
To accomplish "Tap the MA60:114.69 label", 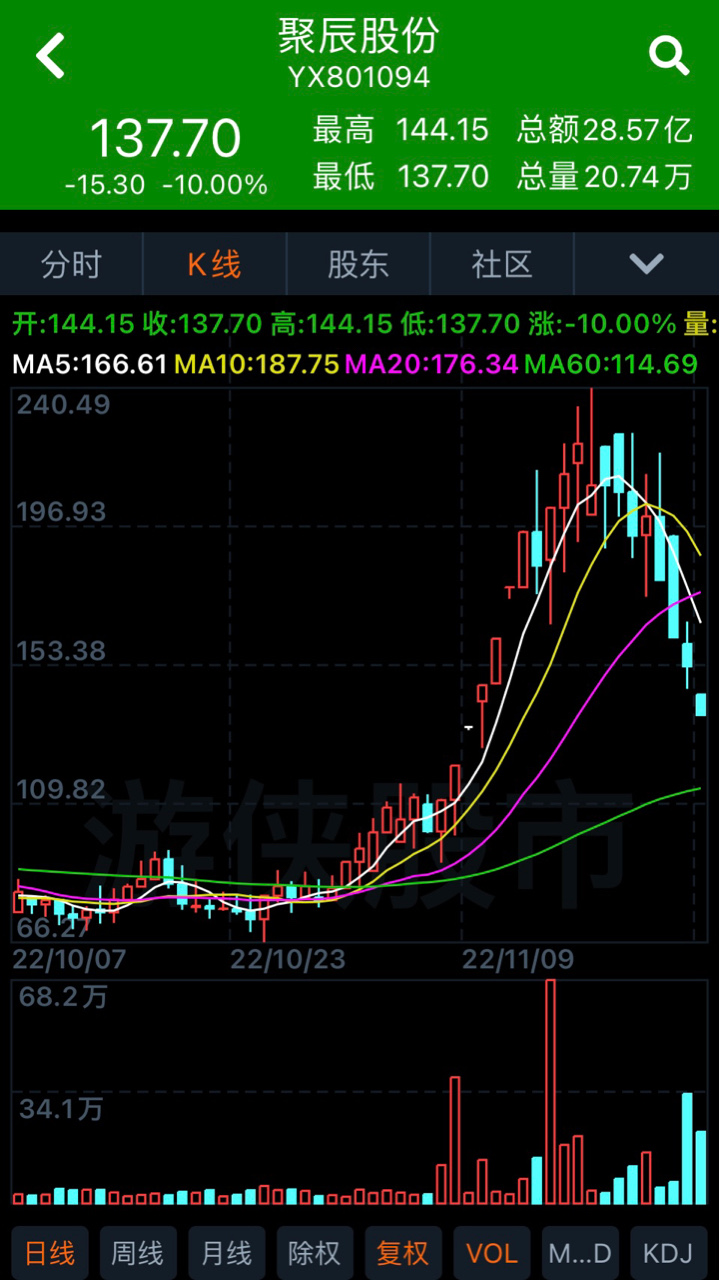I will point(610,364).
